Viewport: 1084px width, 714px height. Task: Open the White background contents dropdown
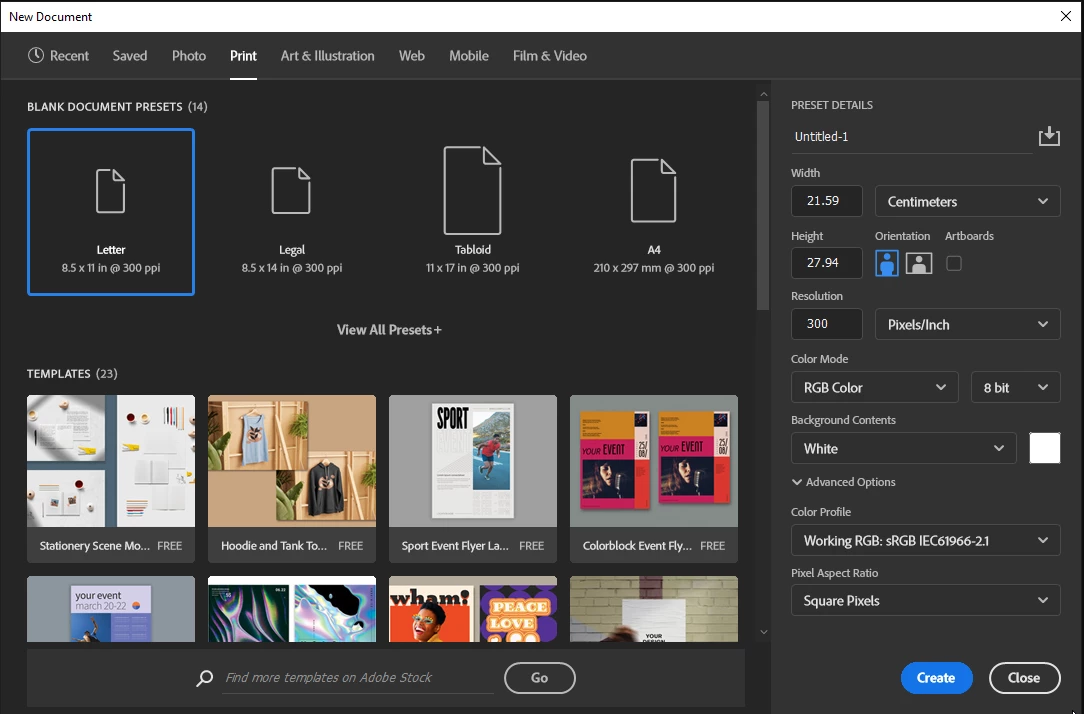[x=904, y=448]
